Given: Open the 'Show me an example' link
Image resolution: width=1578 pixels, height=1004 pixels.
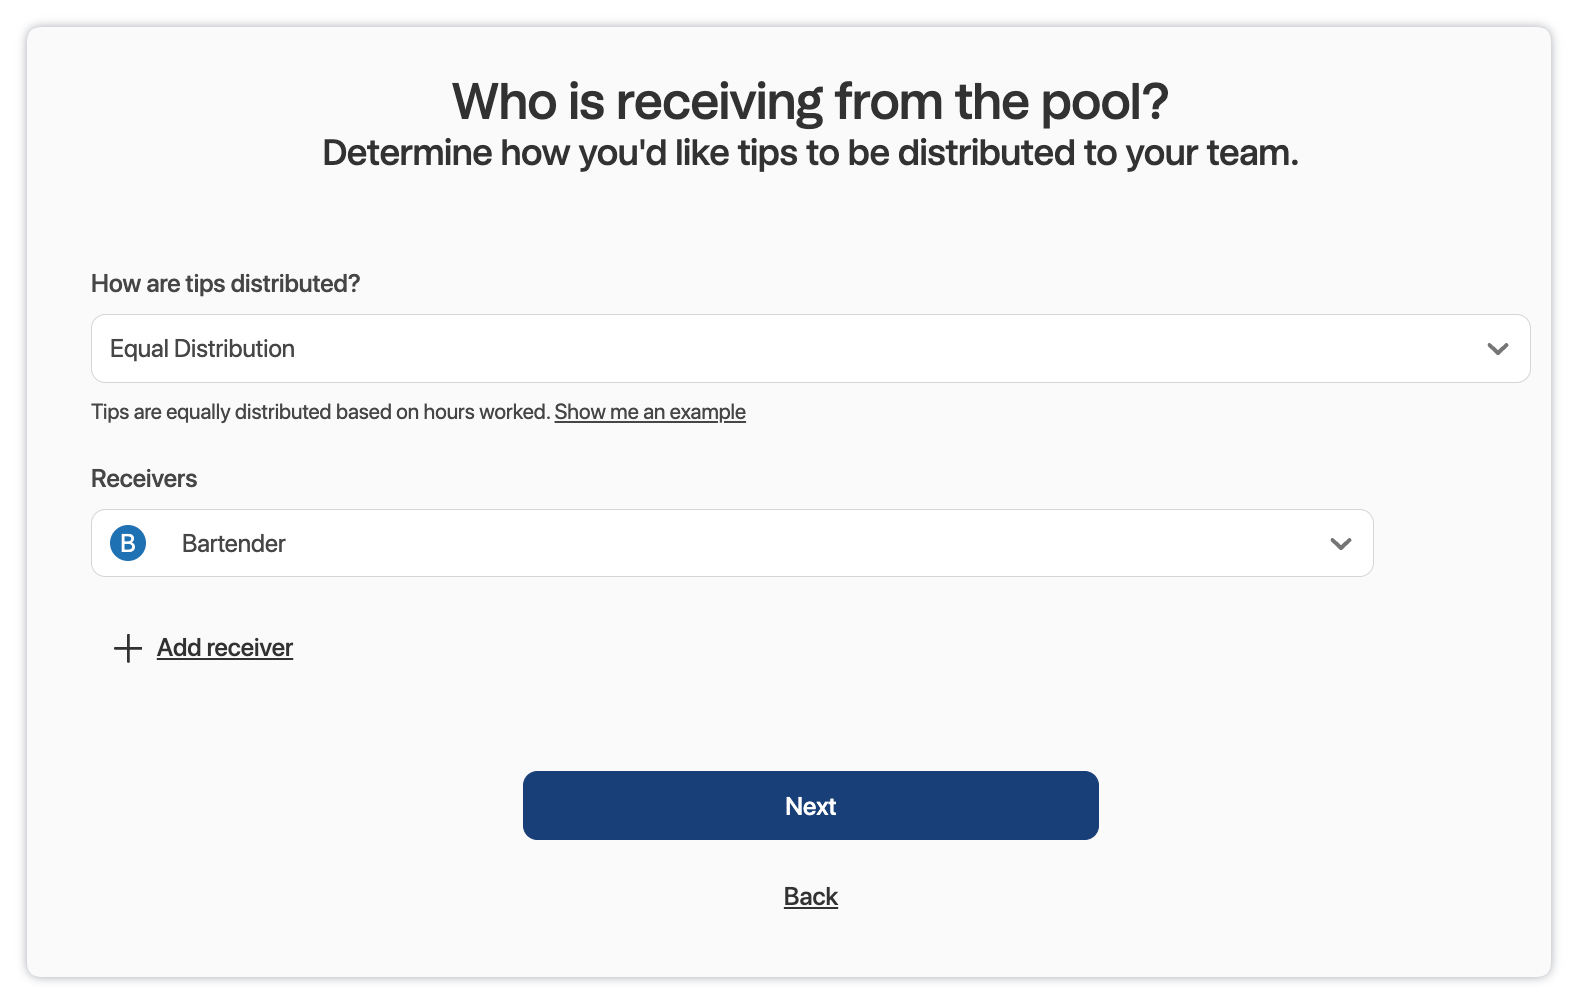Looking at the screenshot, I should 649,412.
